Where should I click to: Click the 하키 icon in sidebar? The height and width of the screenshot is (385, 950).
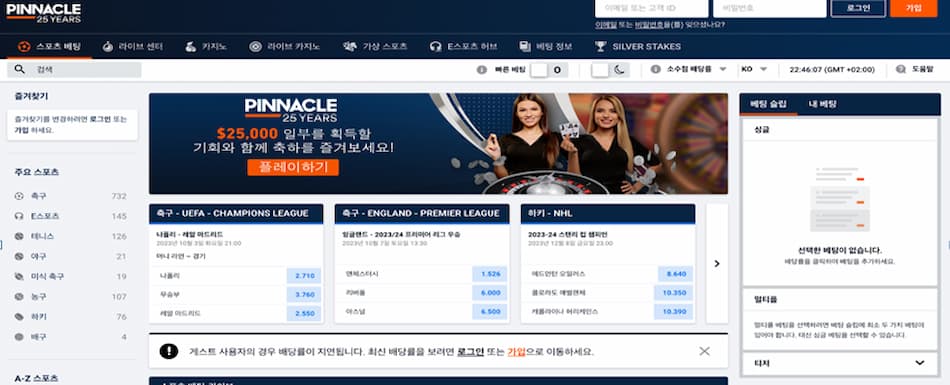click(x=19, y=316)
